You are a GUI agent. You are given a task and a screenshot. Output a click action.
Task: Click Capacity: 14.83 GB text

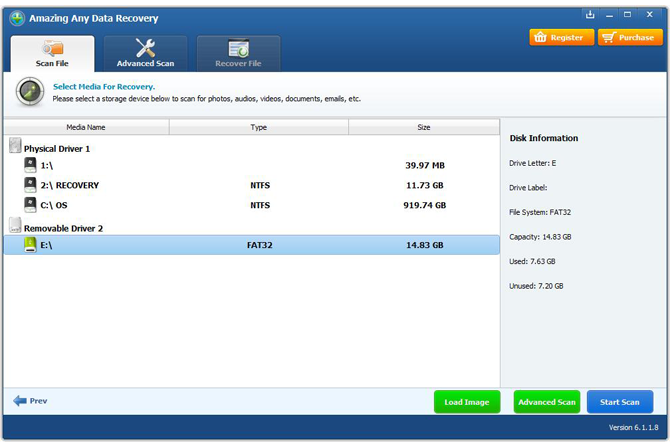[x=540, y=237]
